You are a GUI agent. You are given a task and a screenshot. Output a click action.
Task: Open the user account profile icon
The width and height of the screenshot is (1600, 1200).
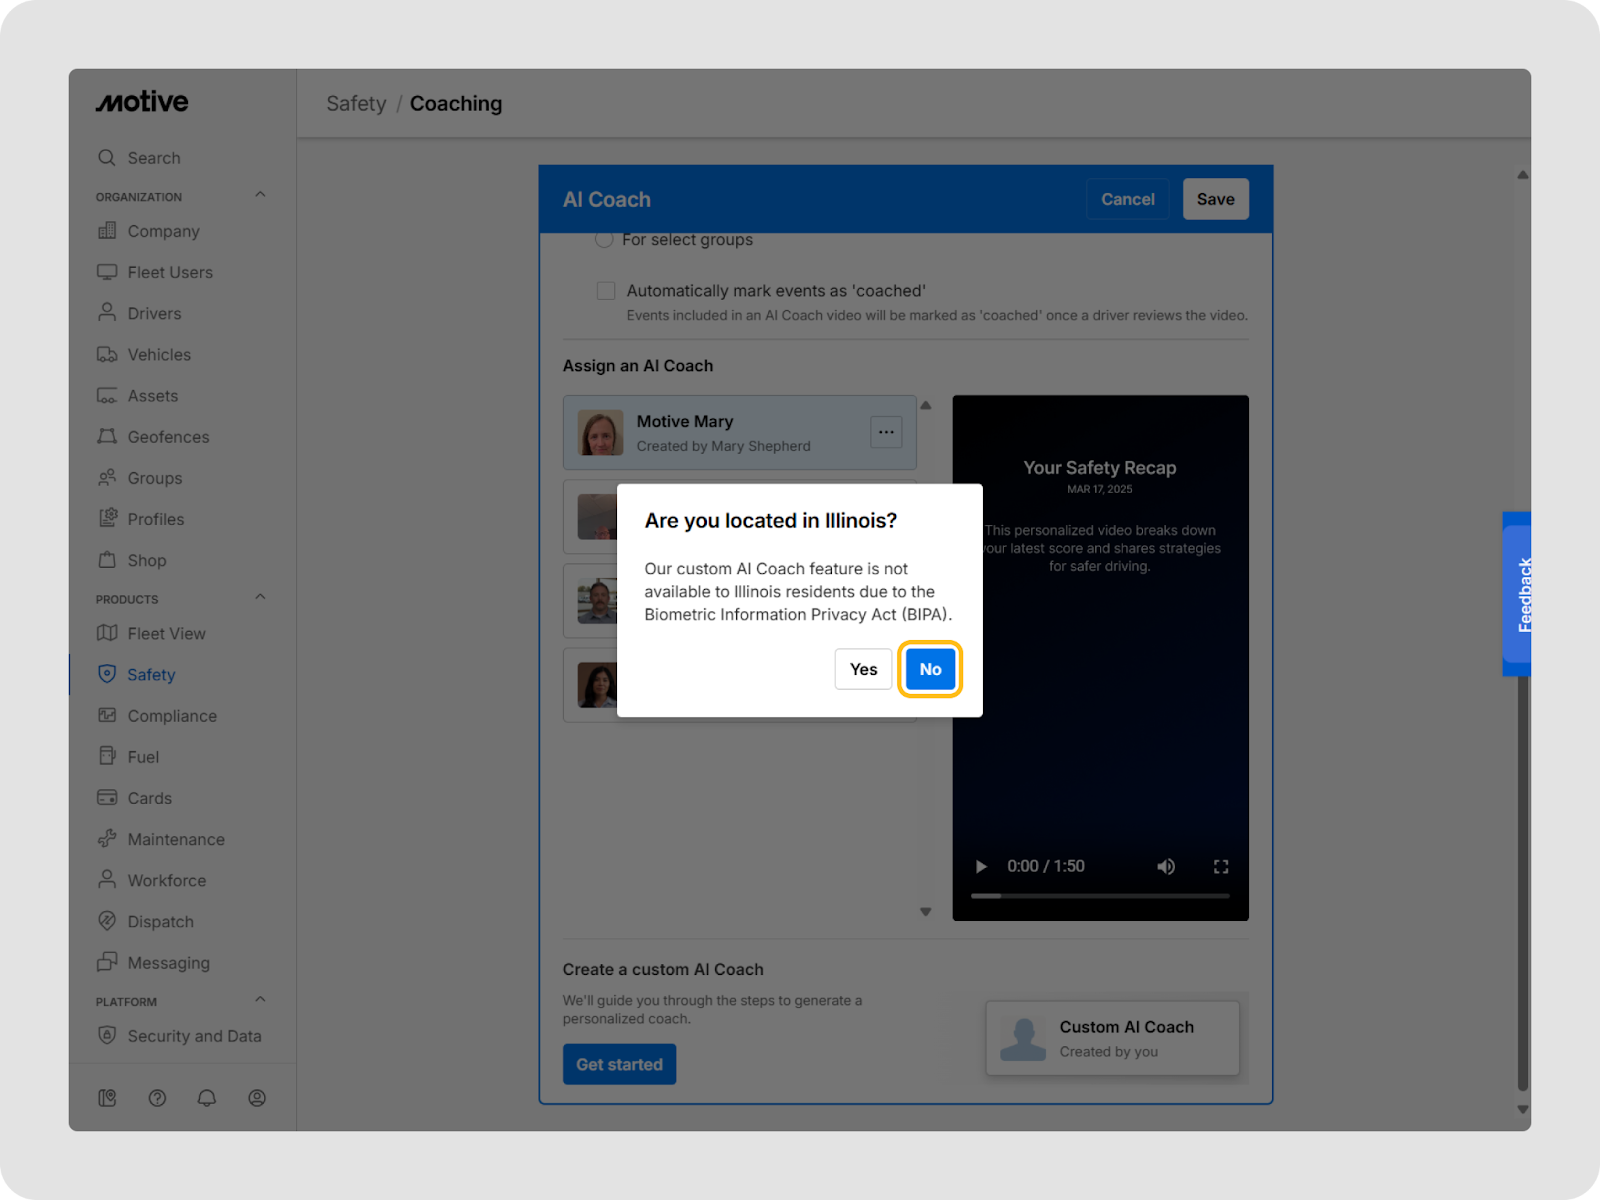(257, 1098)
